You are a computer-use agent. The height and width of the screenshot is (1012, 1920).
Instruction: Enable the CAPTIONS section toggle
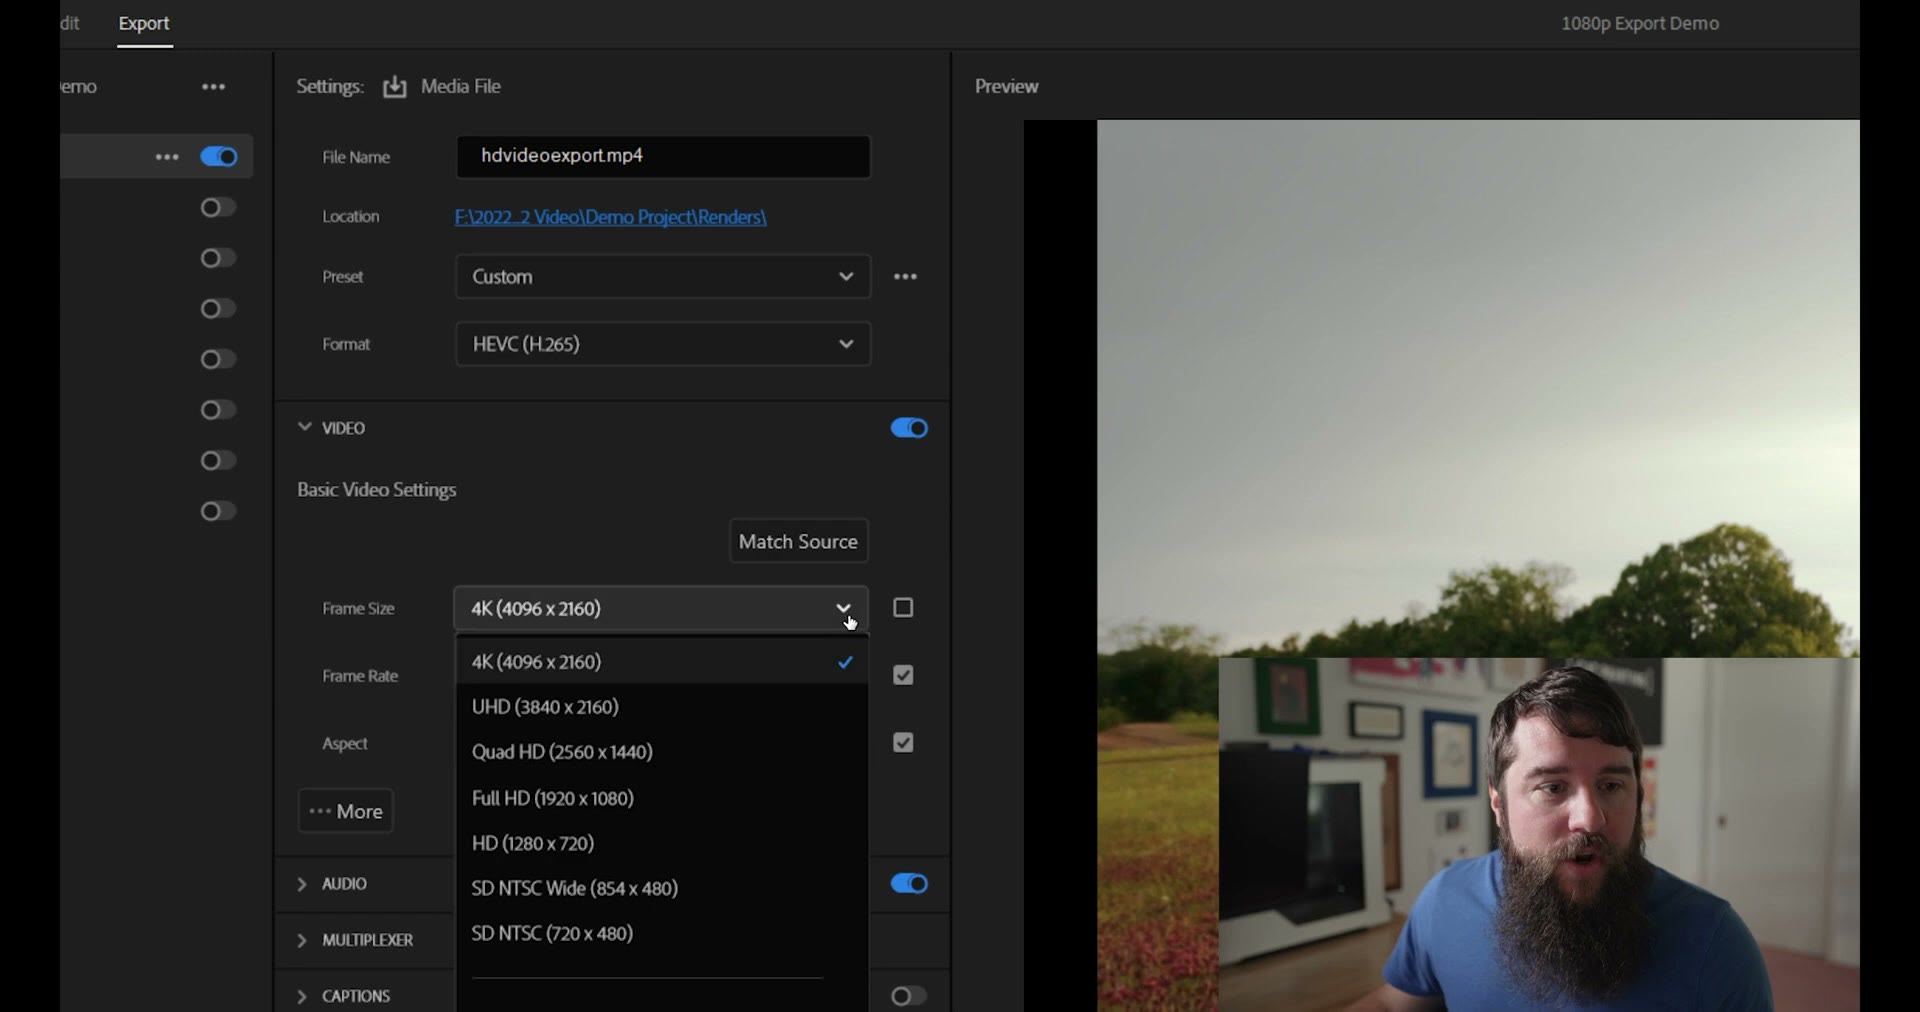point(909,996)
